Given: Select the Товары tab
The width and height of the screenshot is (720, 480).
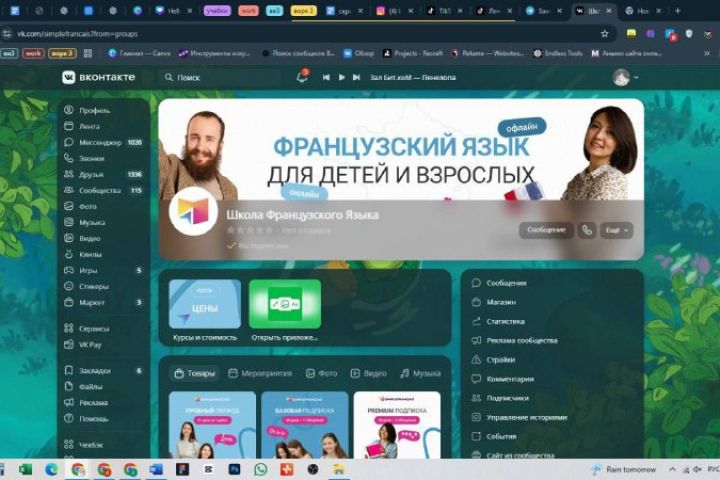Looking at the screenshot, I should point(195,373).
